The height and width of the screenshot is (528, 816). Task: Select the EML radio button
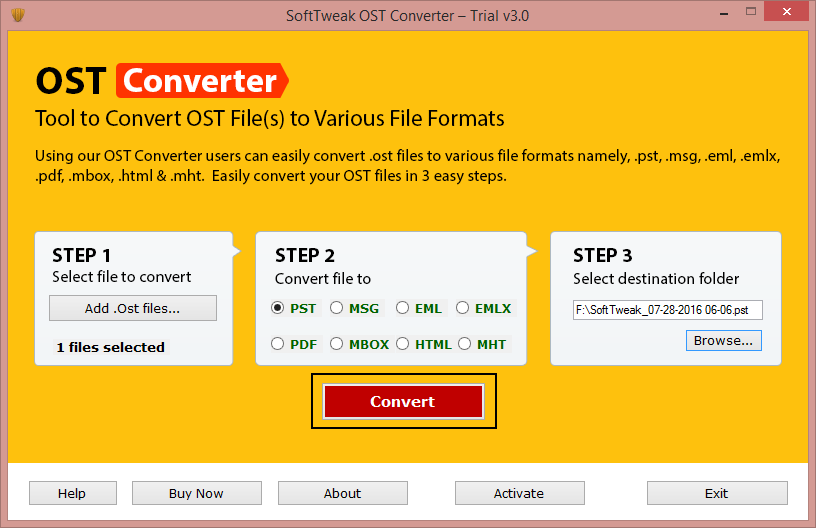pyautogui.click(x=402, y=308)
